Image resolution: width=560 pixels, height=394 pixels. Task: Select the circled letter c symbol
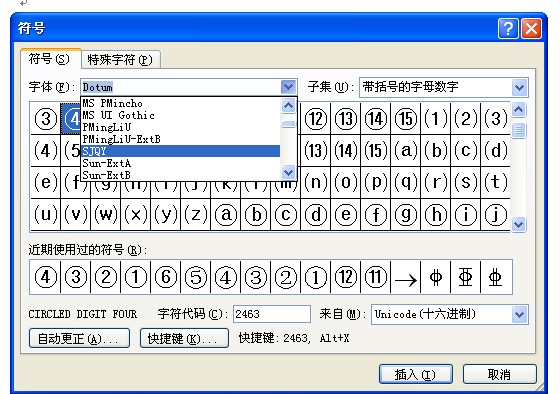[286, 214]
